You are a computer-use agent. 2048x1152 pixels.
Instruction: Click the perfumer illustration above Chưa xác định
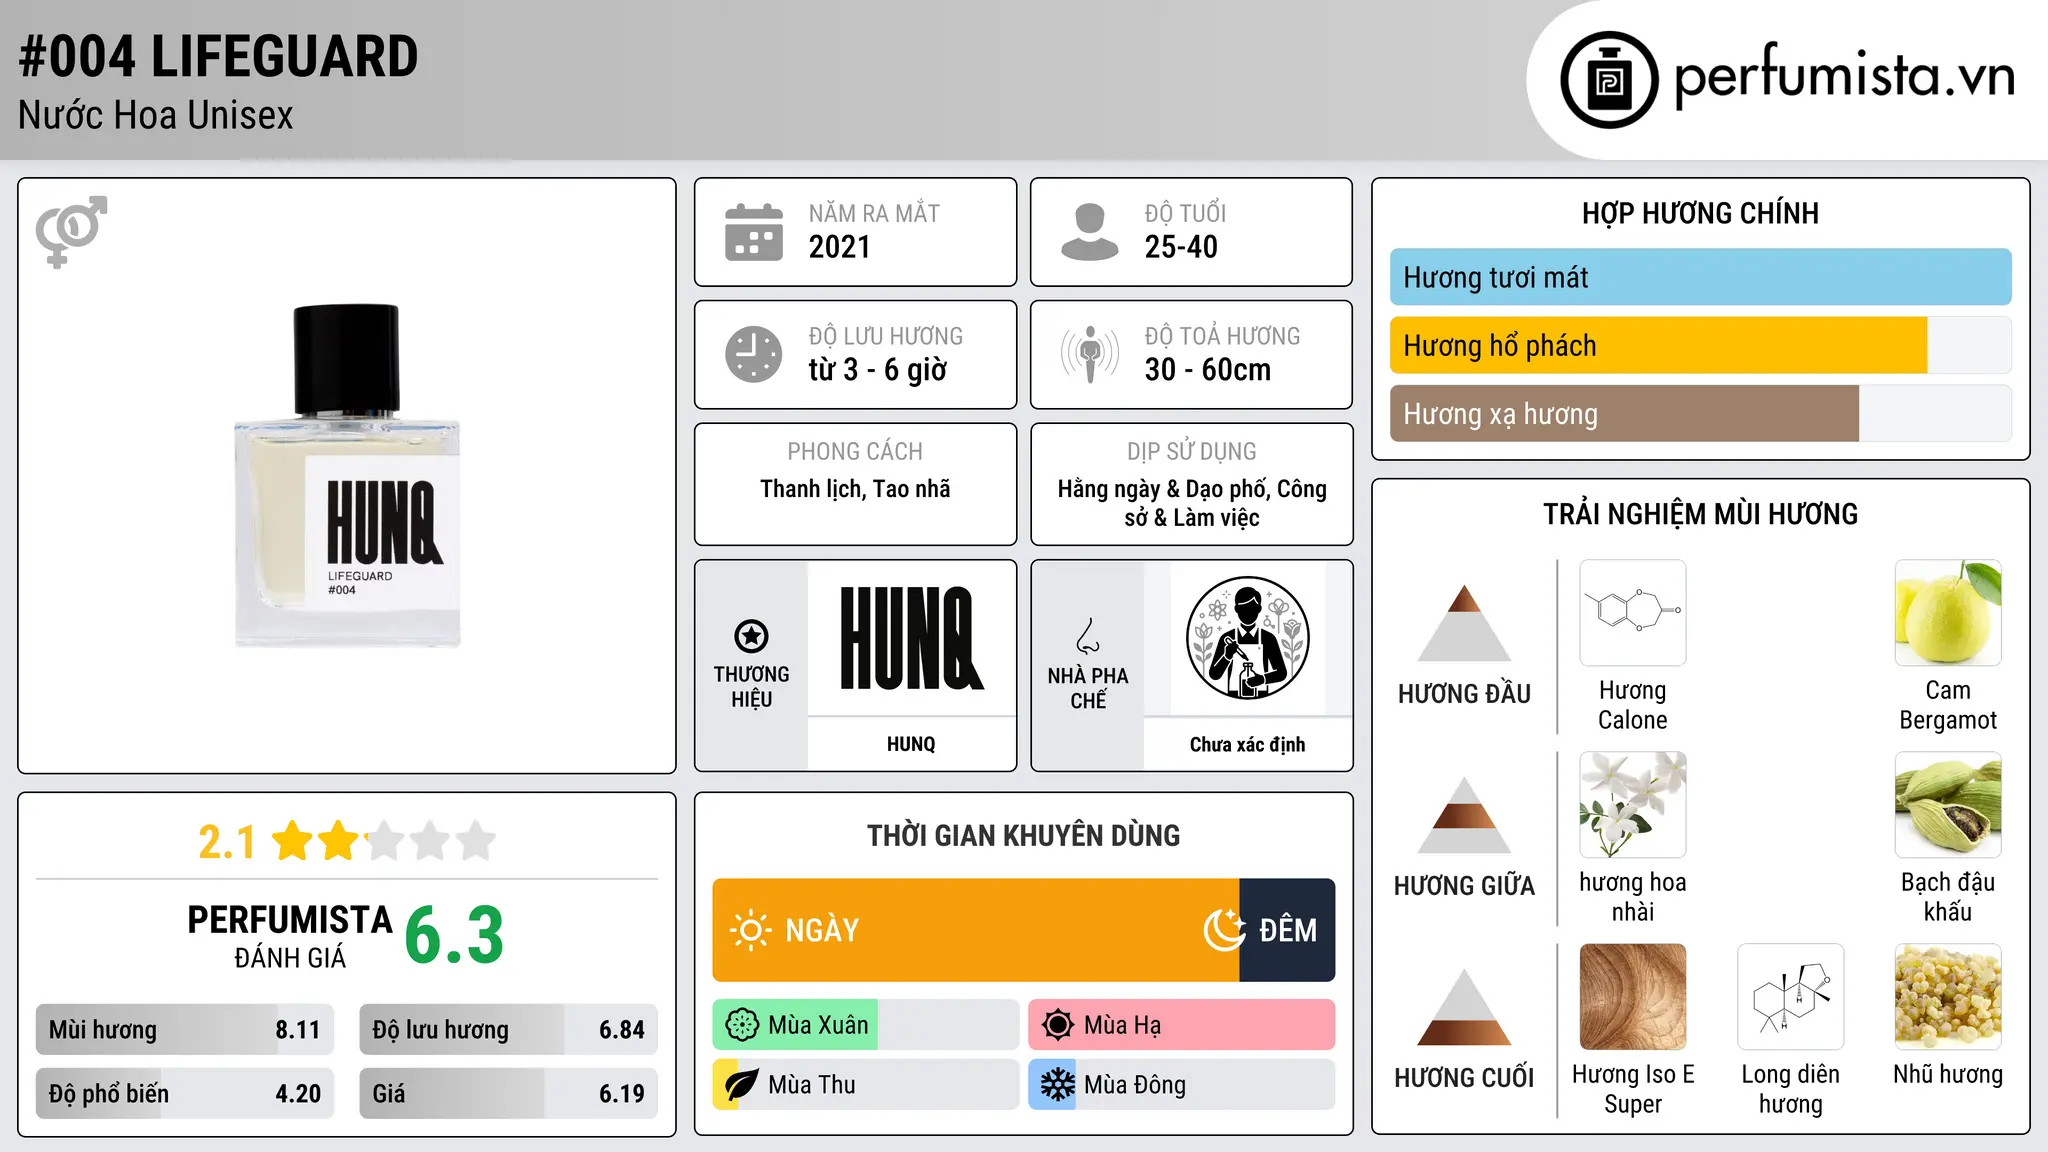point(1247,638)
